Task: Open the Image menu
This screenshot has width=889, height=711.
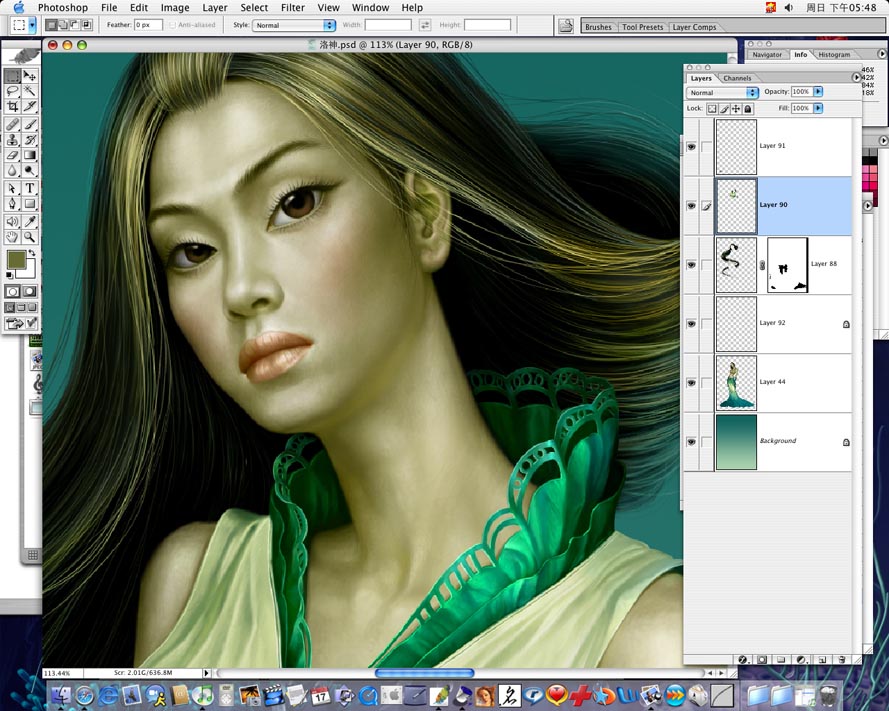Action: coord(175,7)
